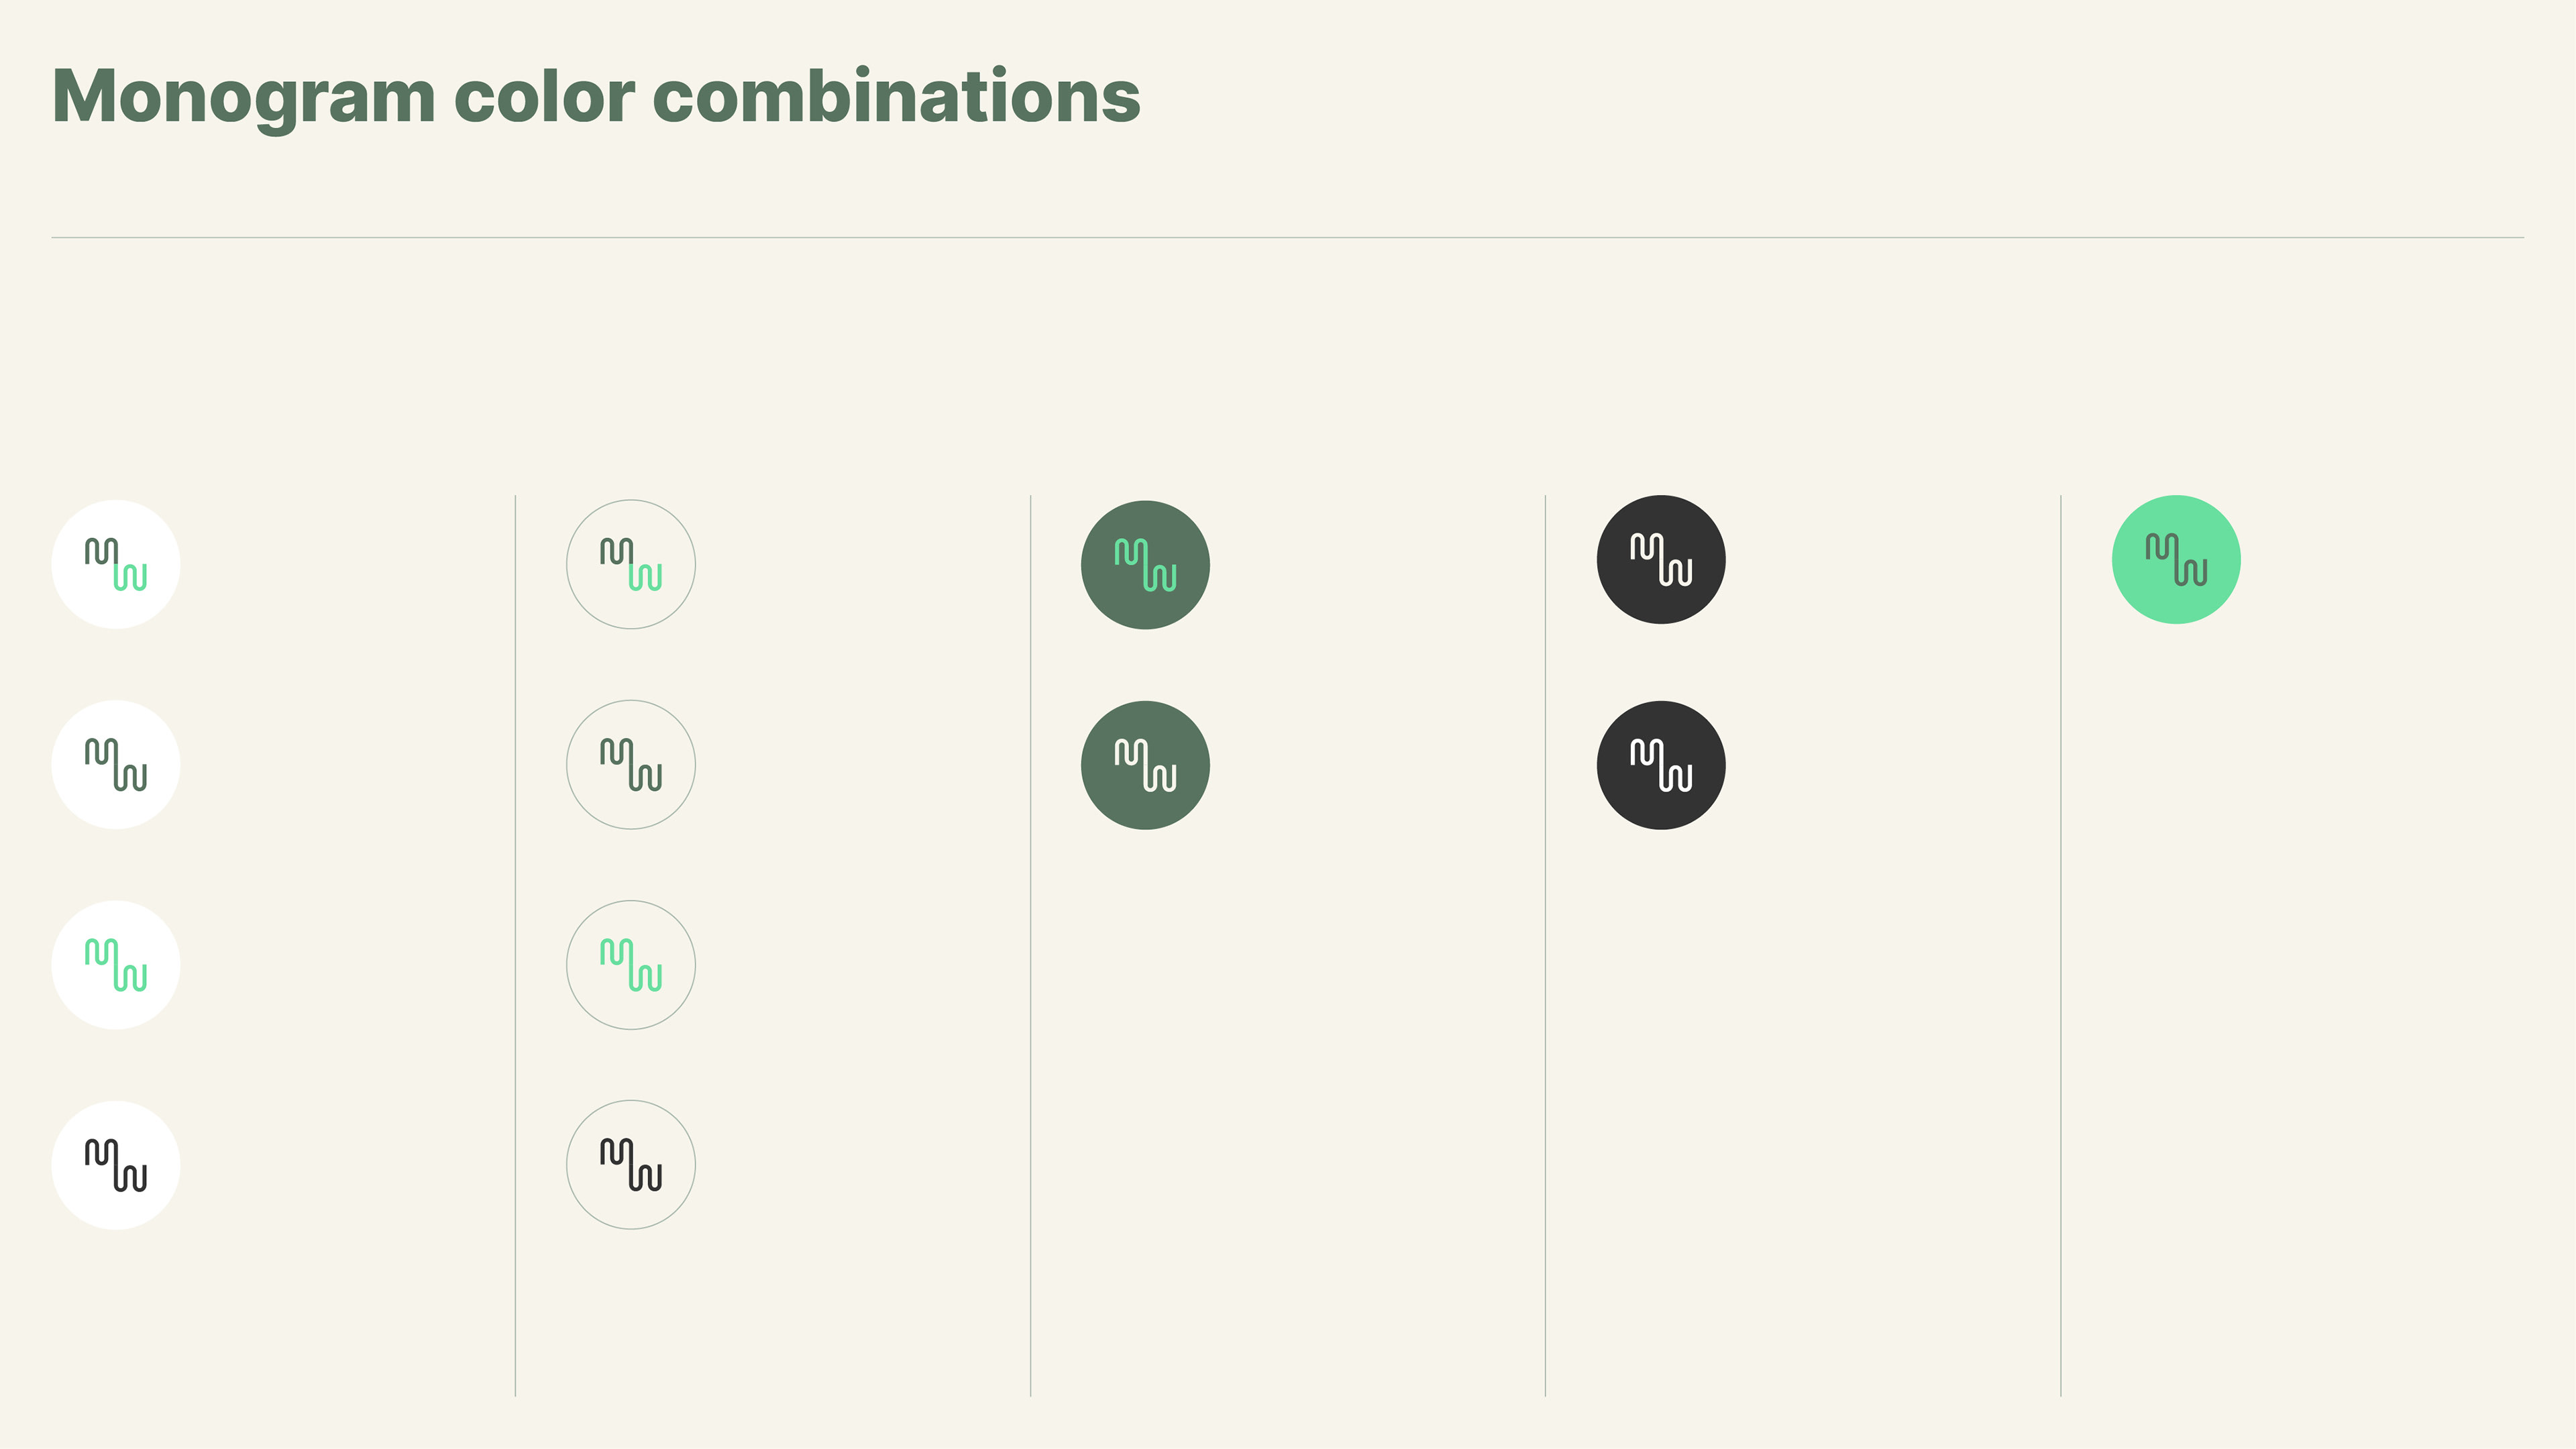Screen dimensions: 2576x1449
Task: Click the all mint monogram in outlined circle
Action: pos(631,964)
